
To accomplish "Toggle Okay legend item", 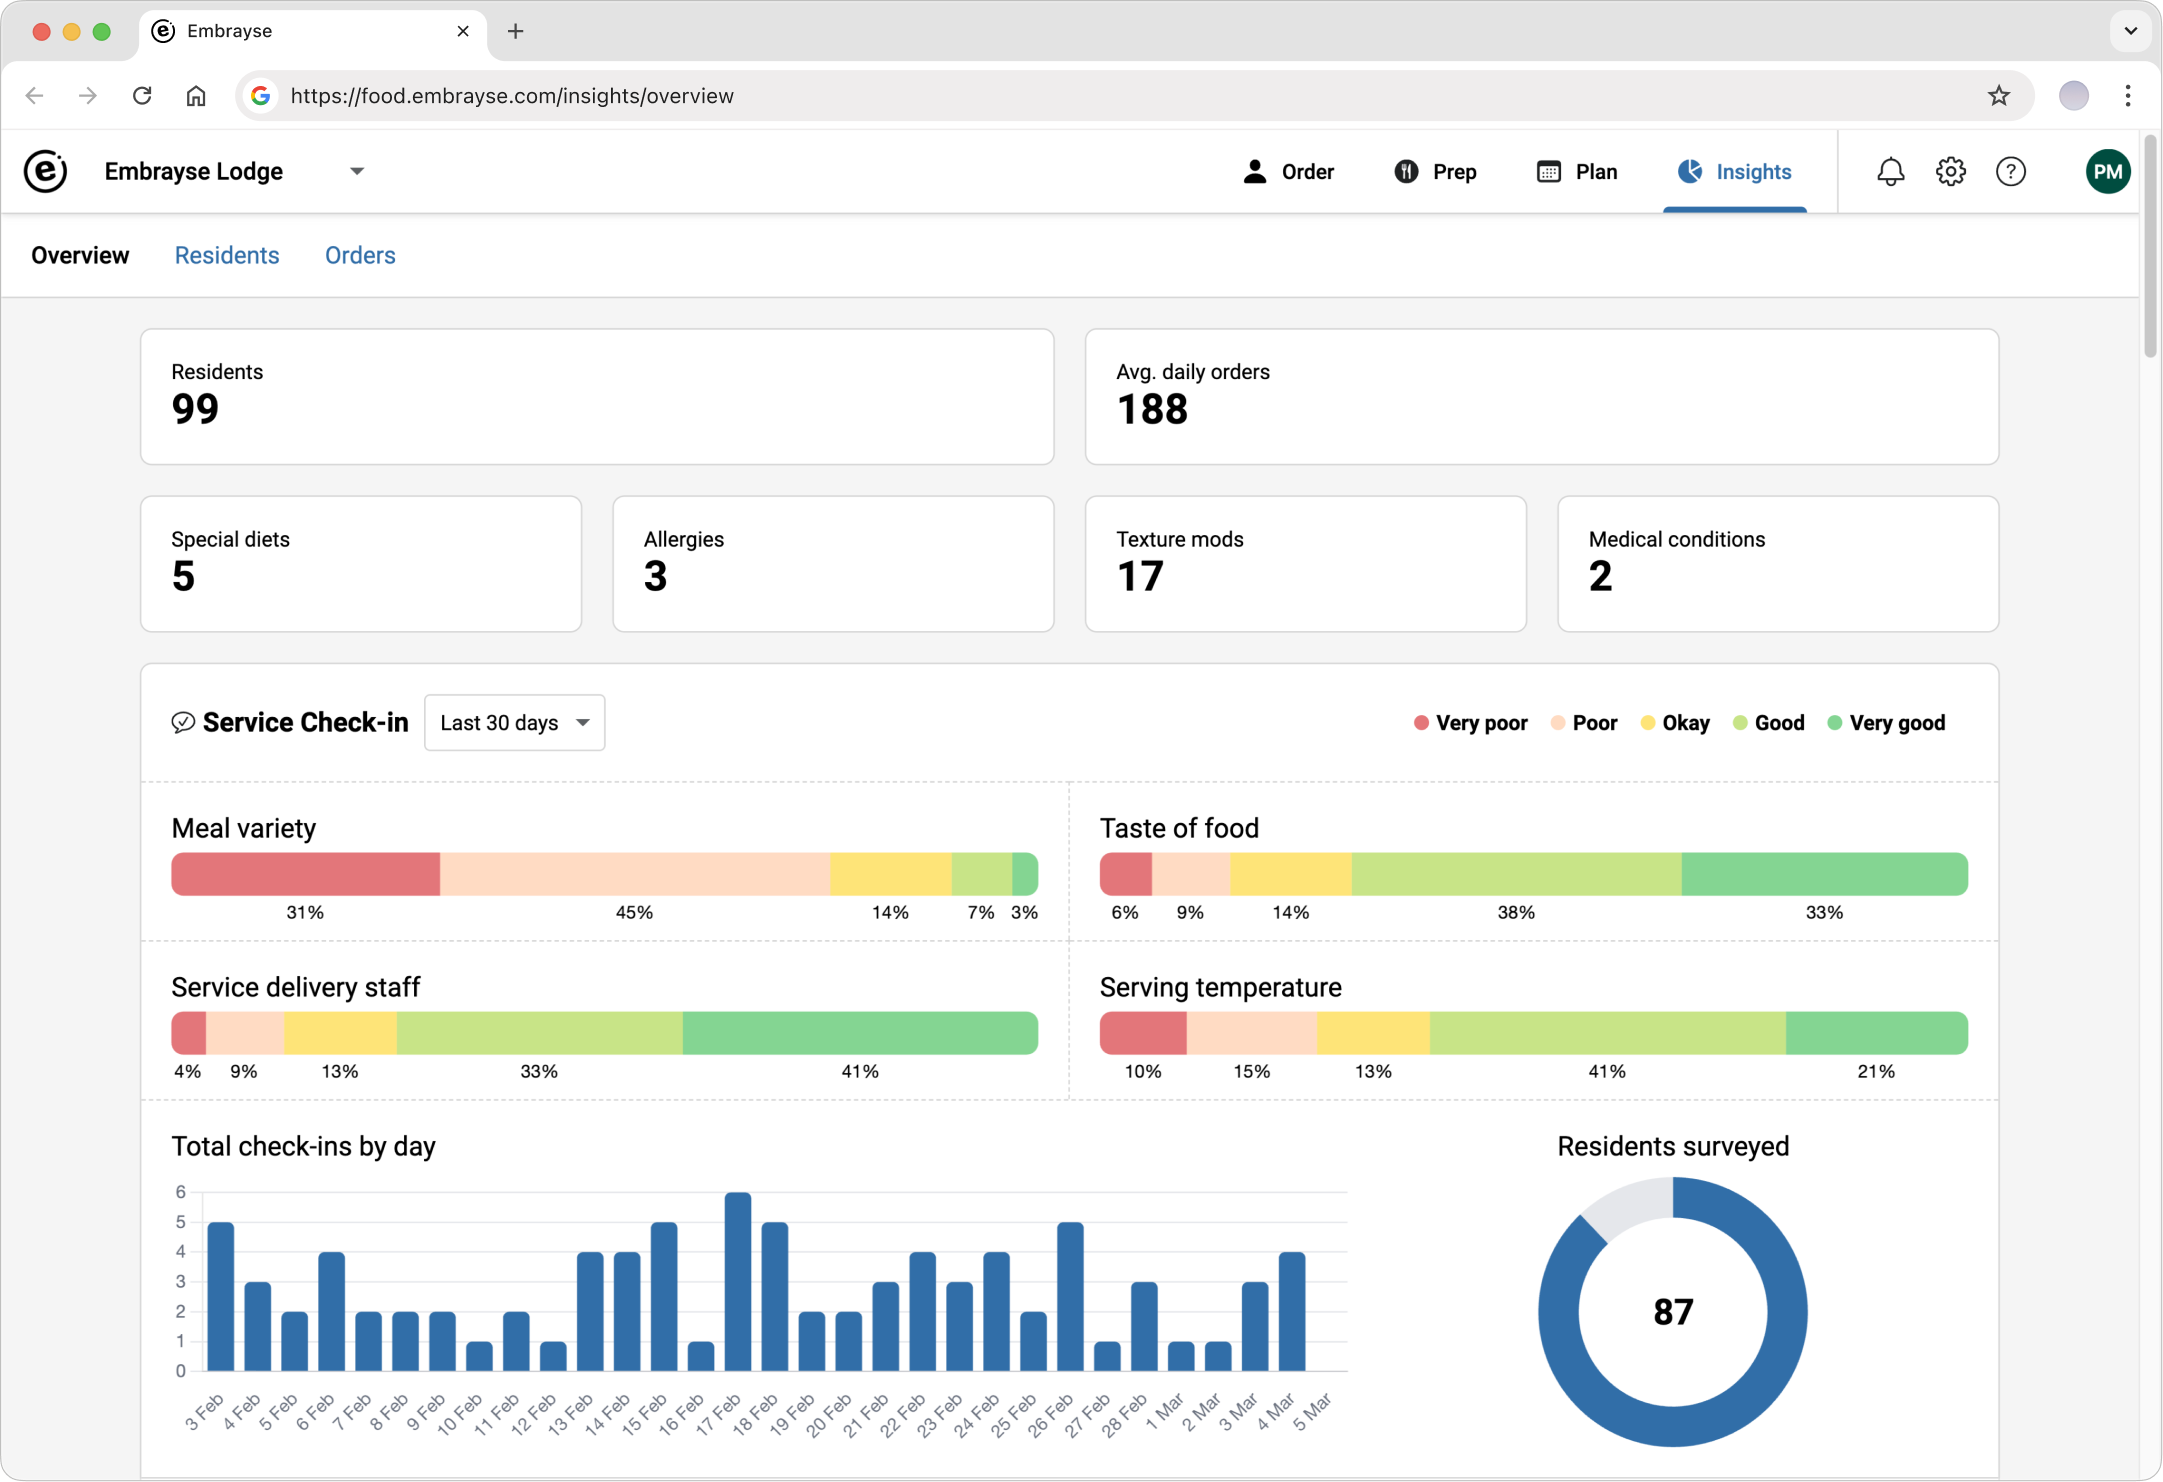I will [x=1675, y=723].
